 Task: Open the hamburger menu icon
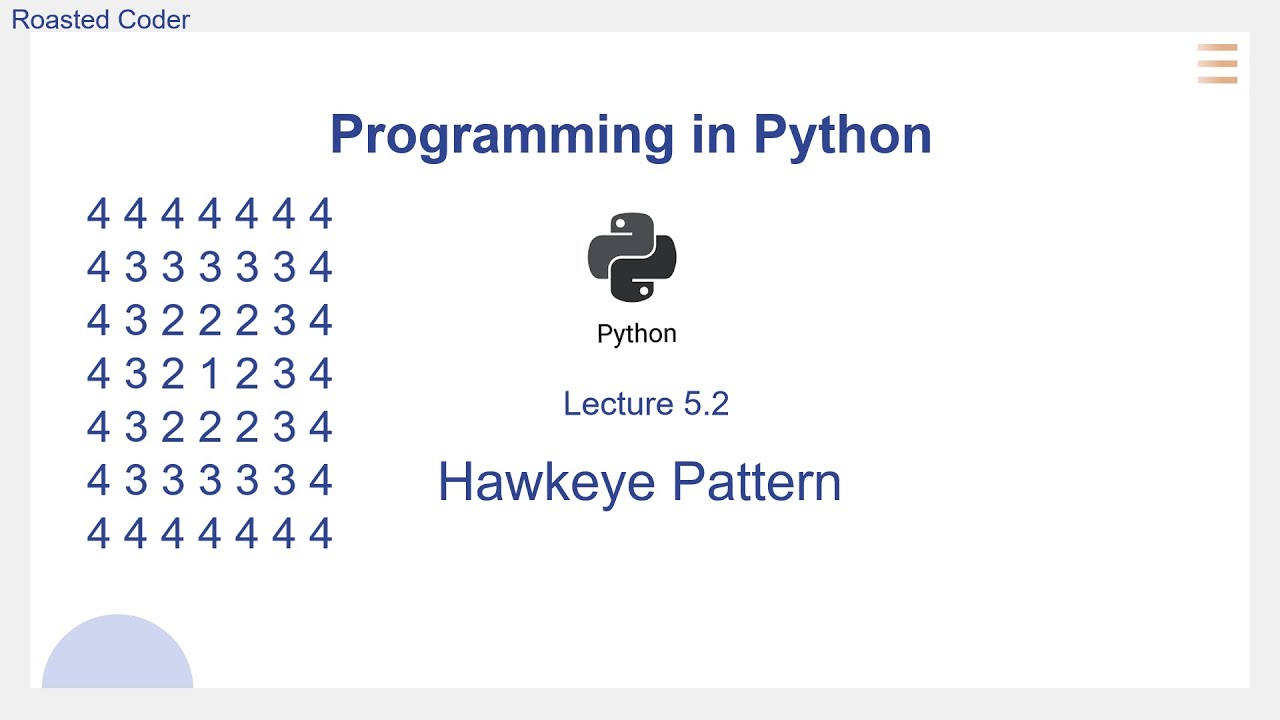coord(1217,64)
